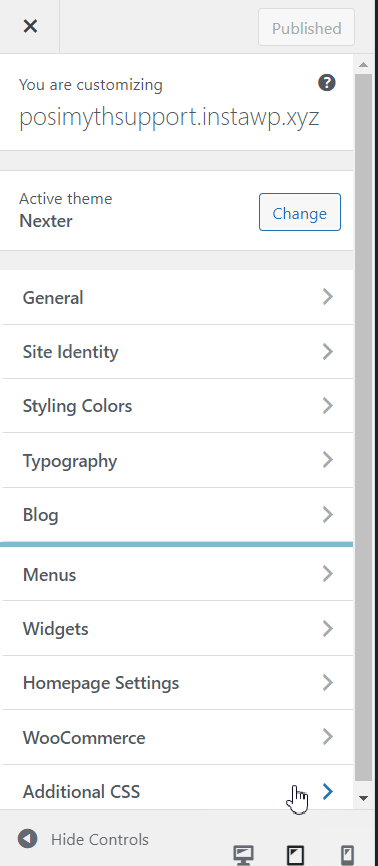This screenshot has height=866, width=378.
Task: Click the Hide Controls arrow icon
Action: tap(27, 839)
